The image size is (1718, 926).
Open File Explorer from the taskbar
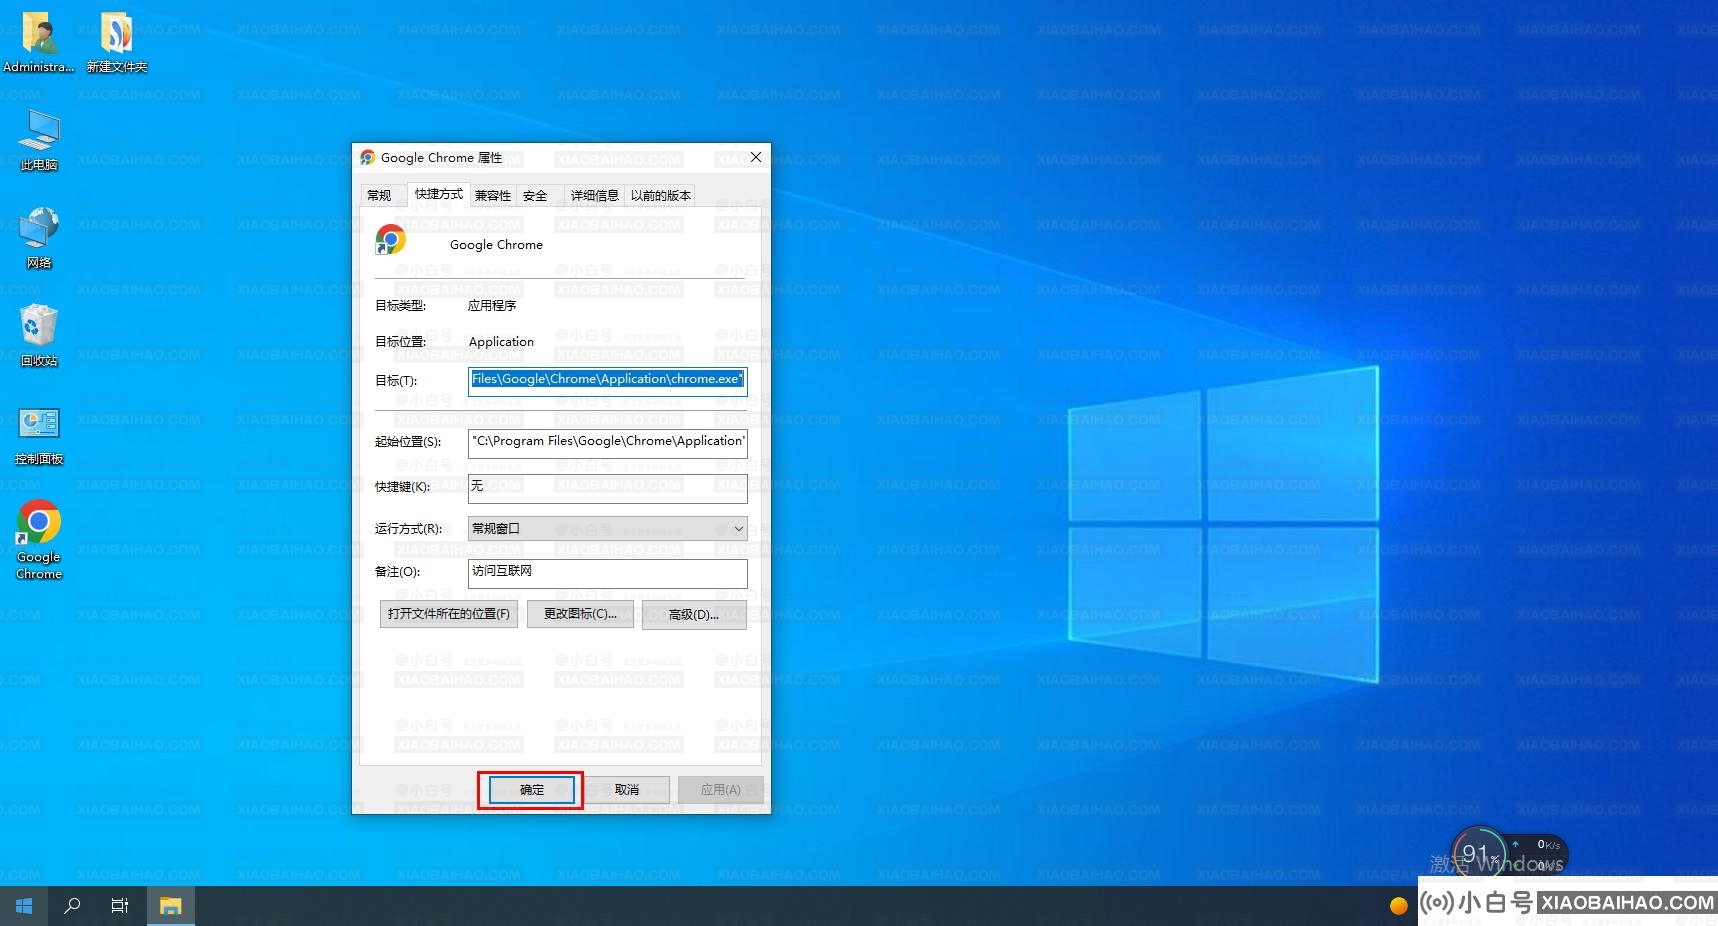[171, 906]
